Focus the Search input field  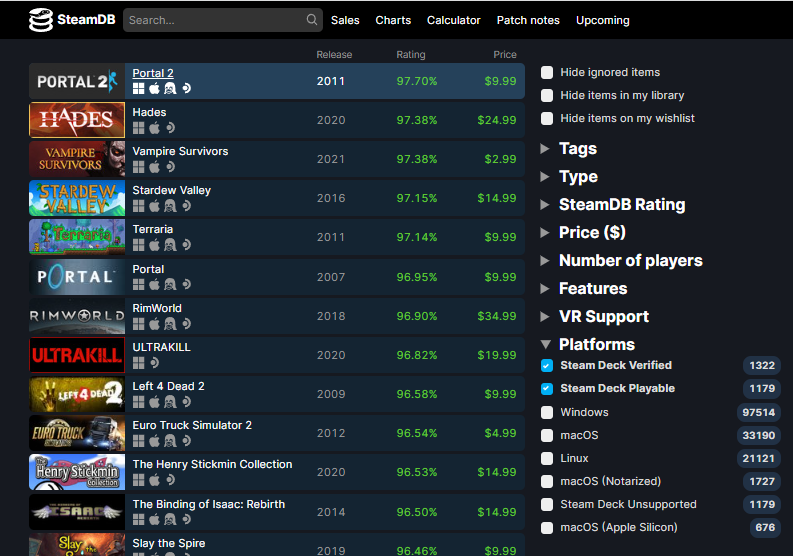pos(223,20)
